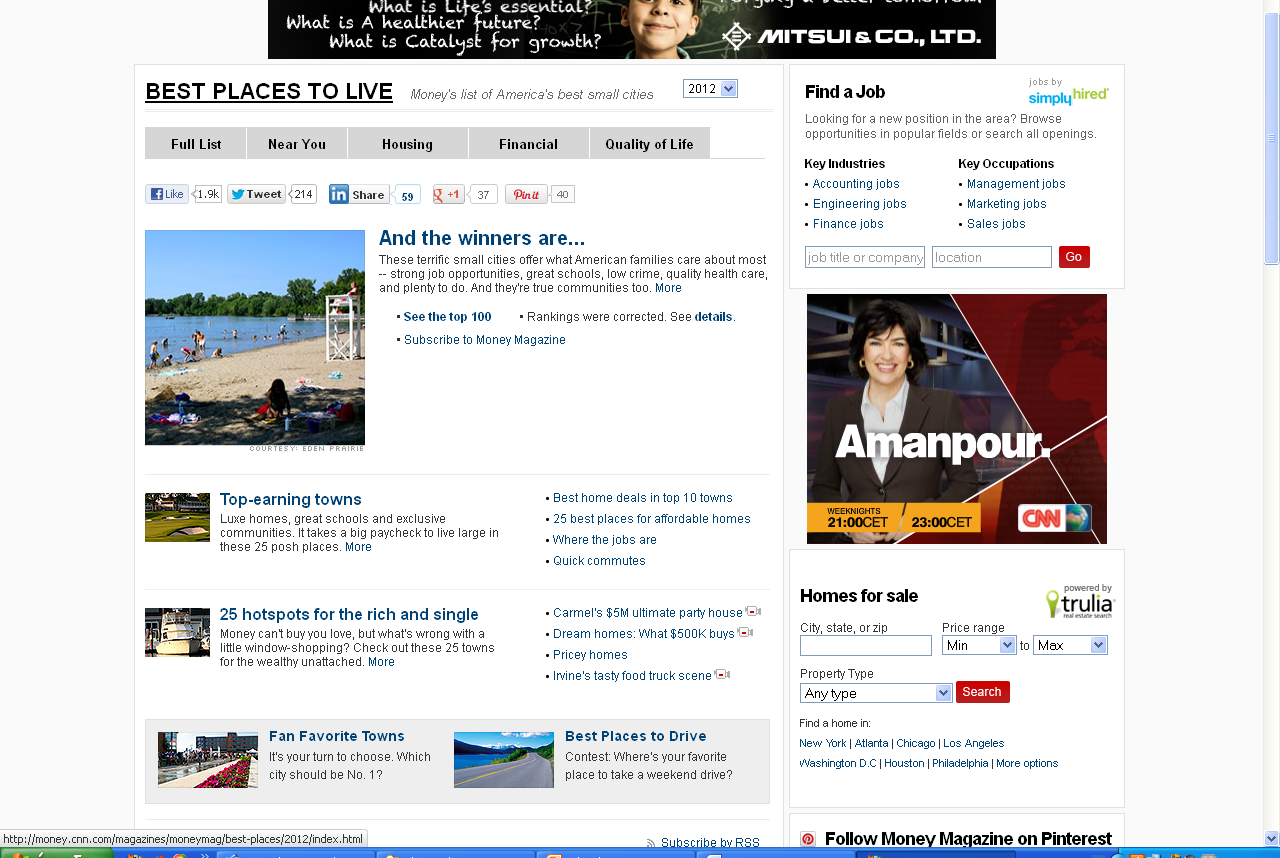
Task: Click 'More options' homes link
Action: click(1027, 763)
